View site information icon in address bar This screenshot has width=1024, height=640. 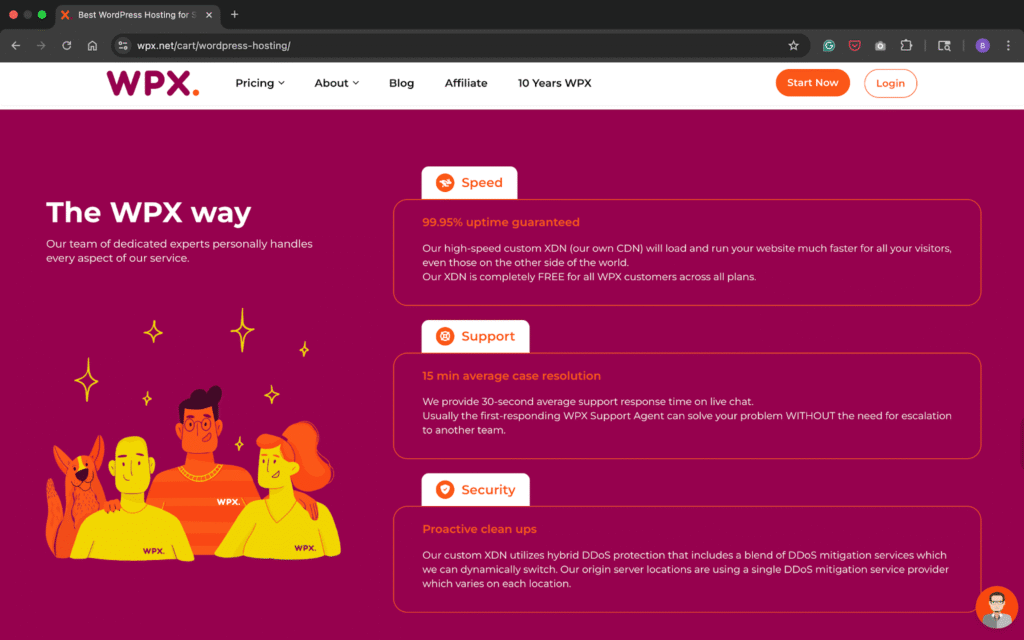click(123, 45)
